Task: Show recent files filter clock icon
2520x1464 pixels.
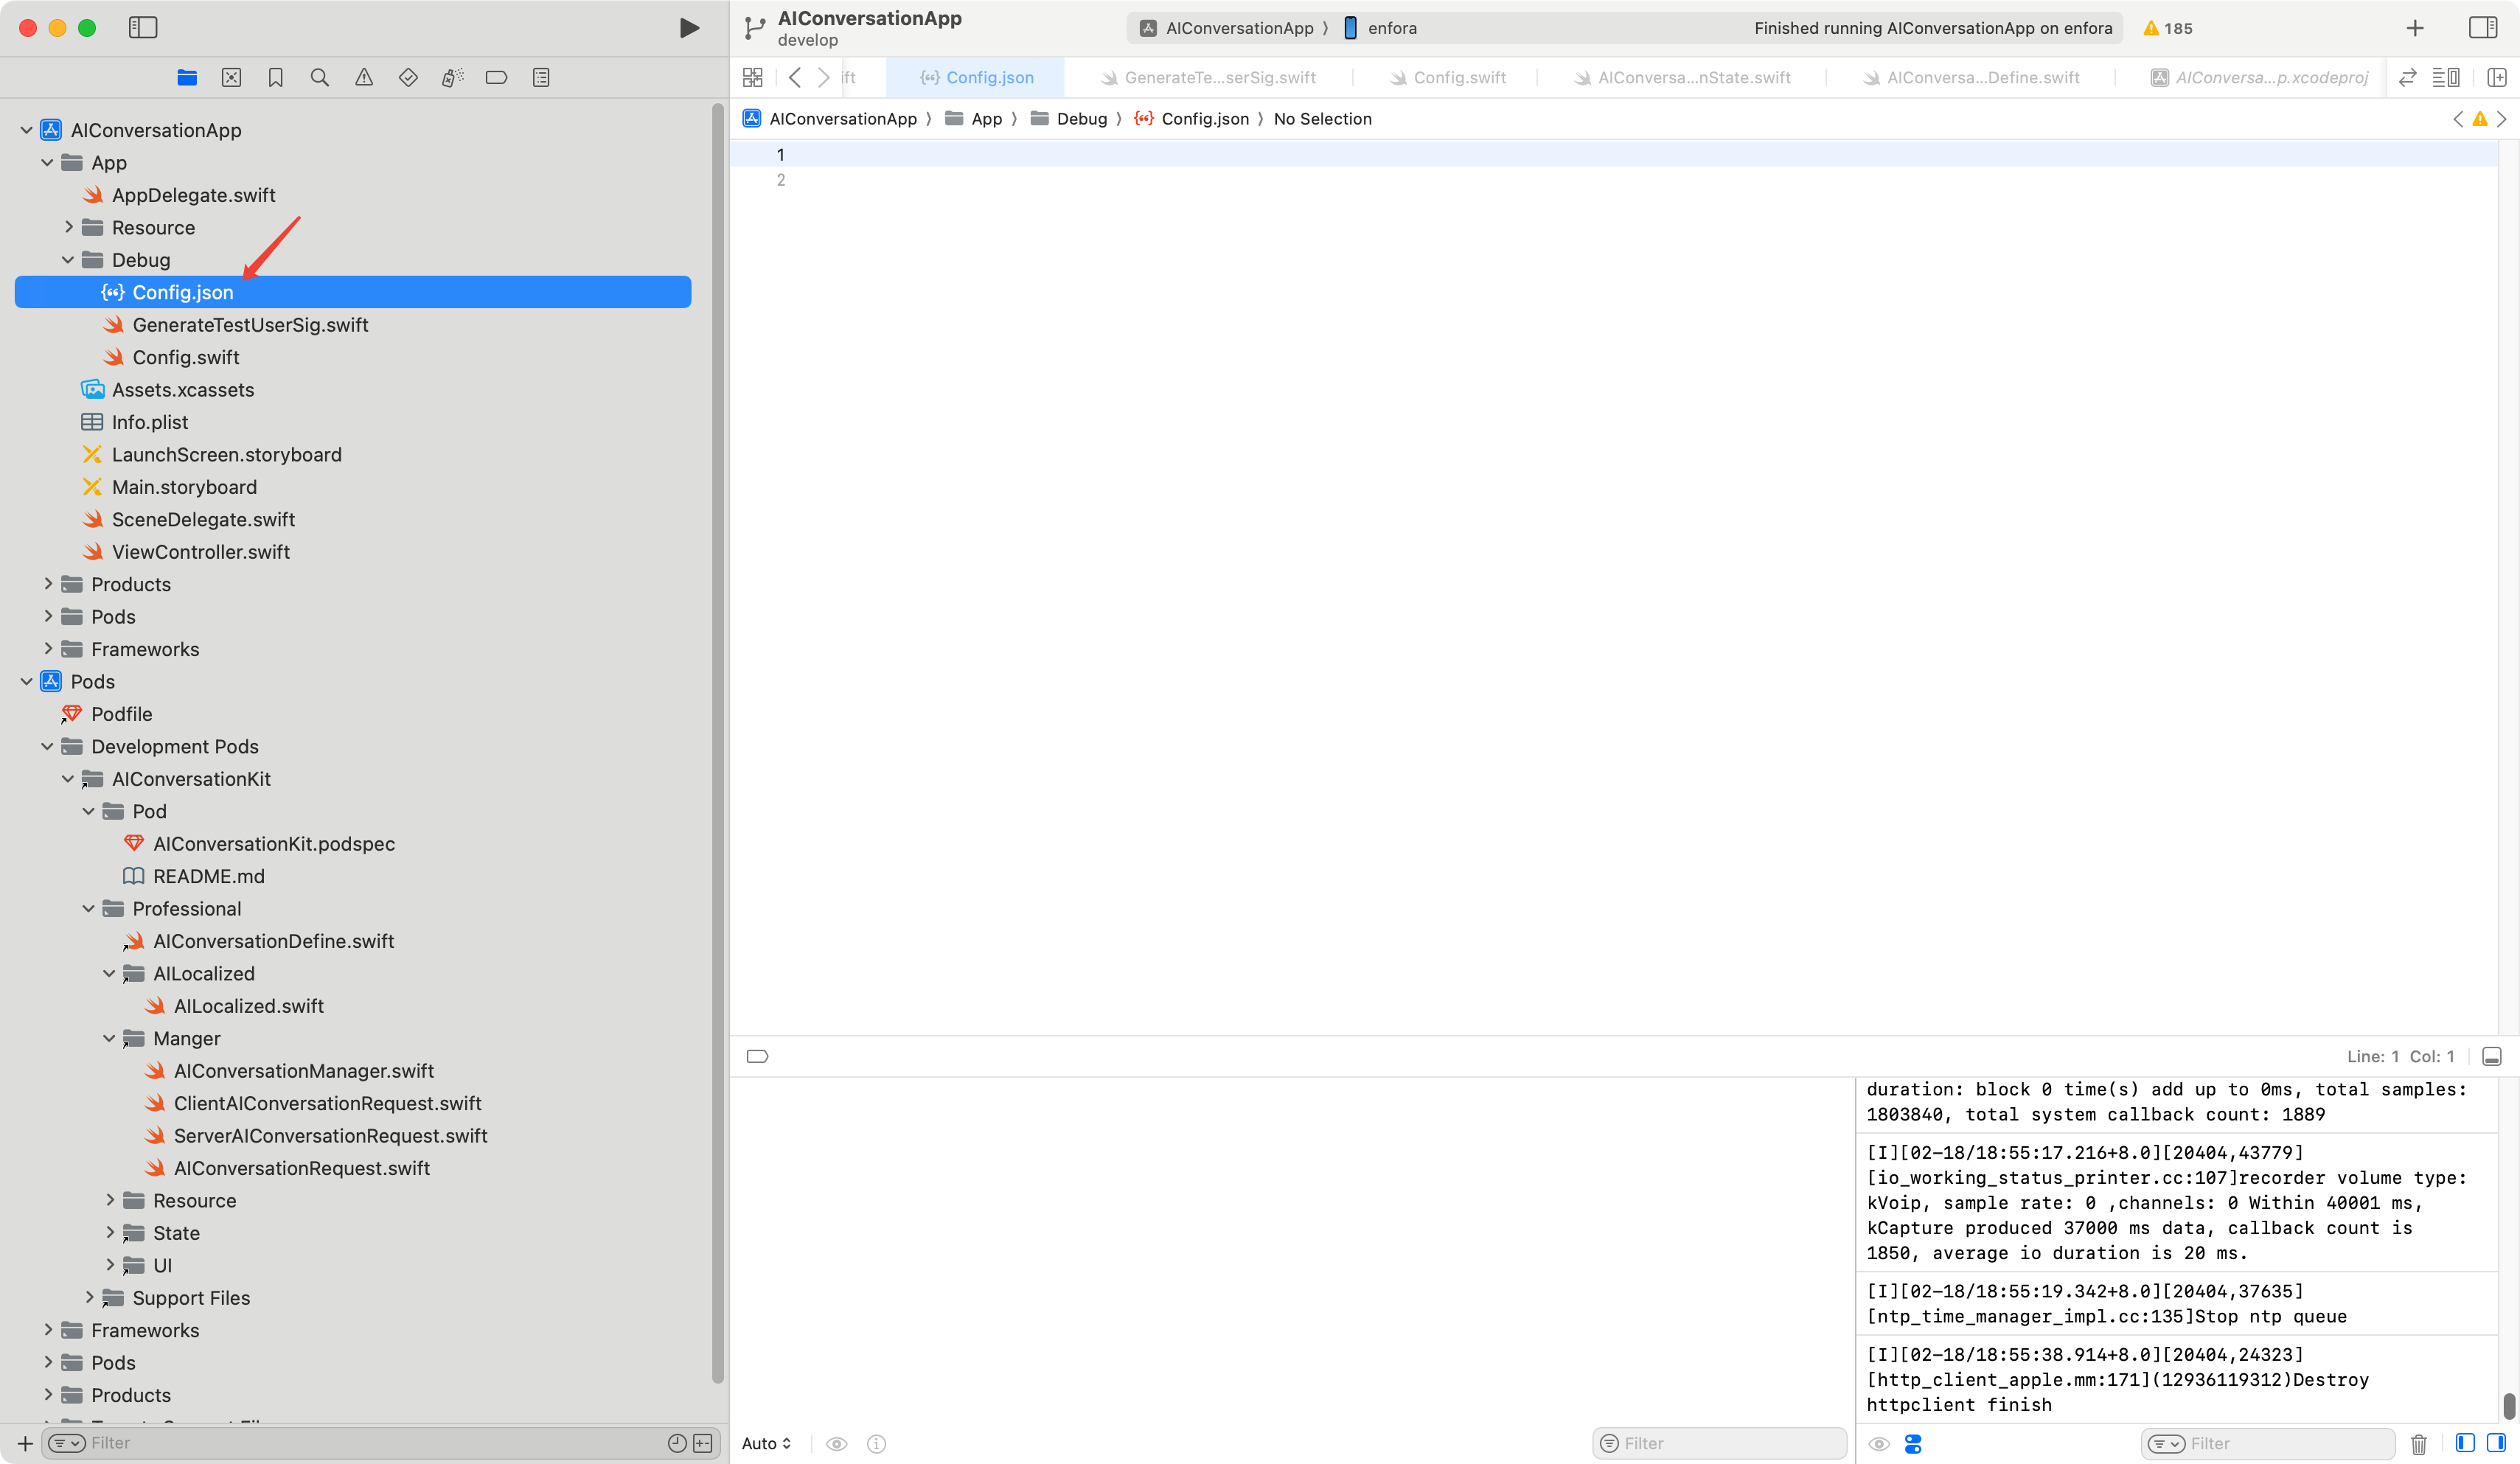Action: (x=677, y=1443)
